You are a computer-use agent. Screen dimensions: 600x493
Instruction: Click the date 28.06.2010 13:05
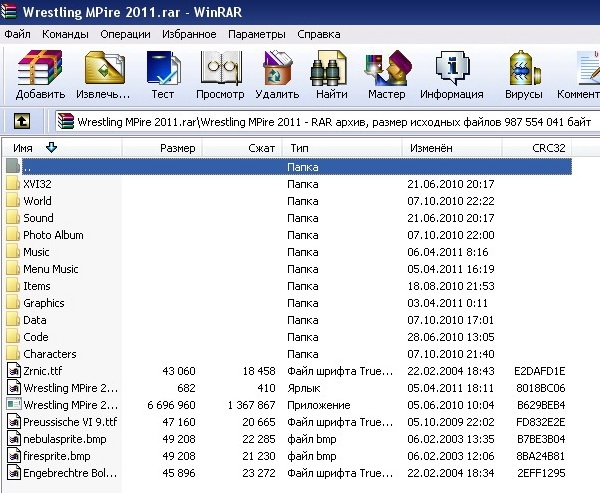coord(451,337)
